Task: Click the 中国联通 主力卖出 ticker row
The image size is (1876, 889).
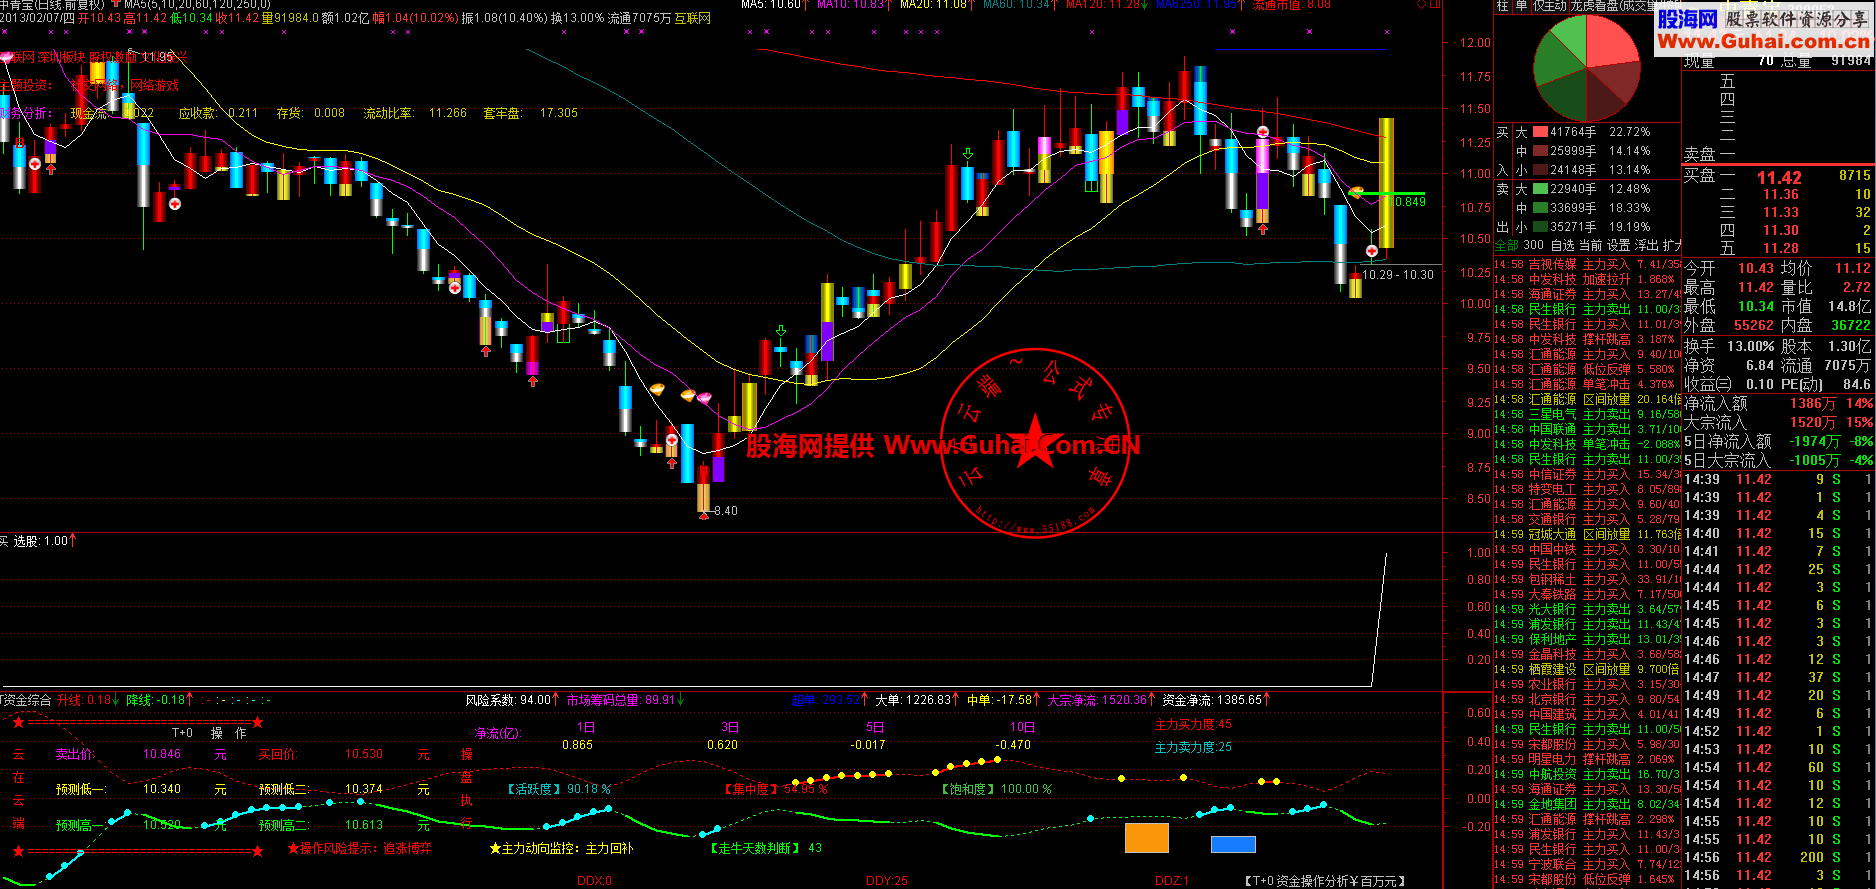Action: pos(1588,429)
